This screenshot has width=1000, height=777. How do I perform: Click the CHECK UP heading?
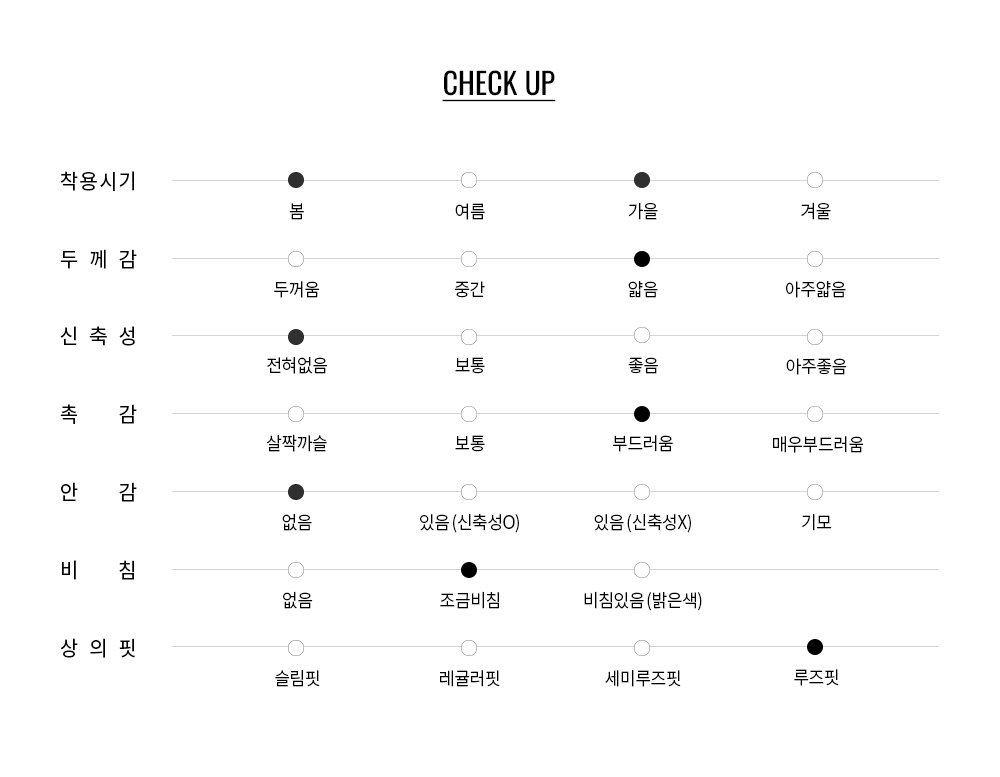[x=498, y=83]
